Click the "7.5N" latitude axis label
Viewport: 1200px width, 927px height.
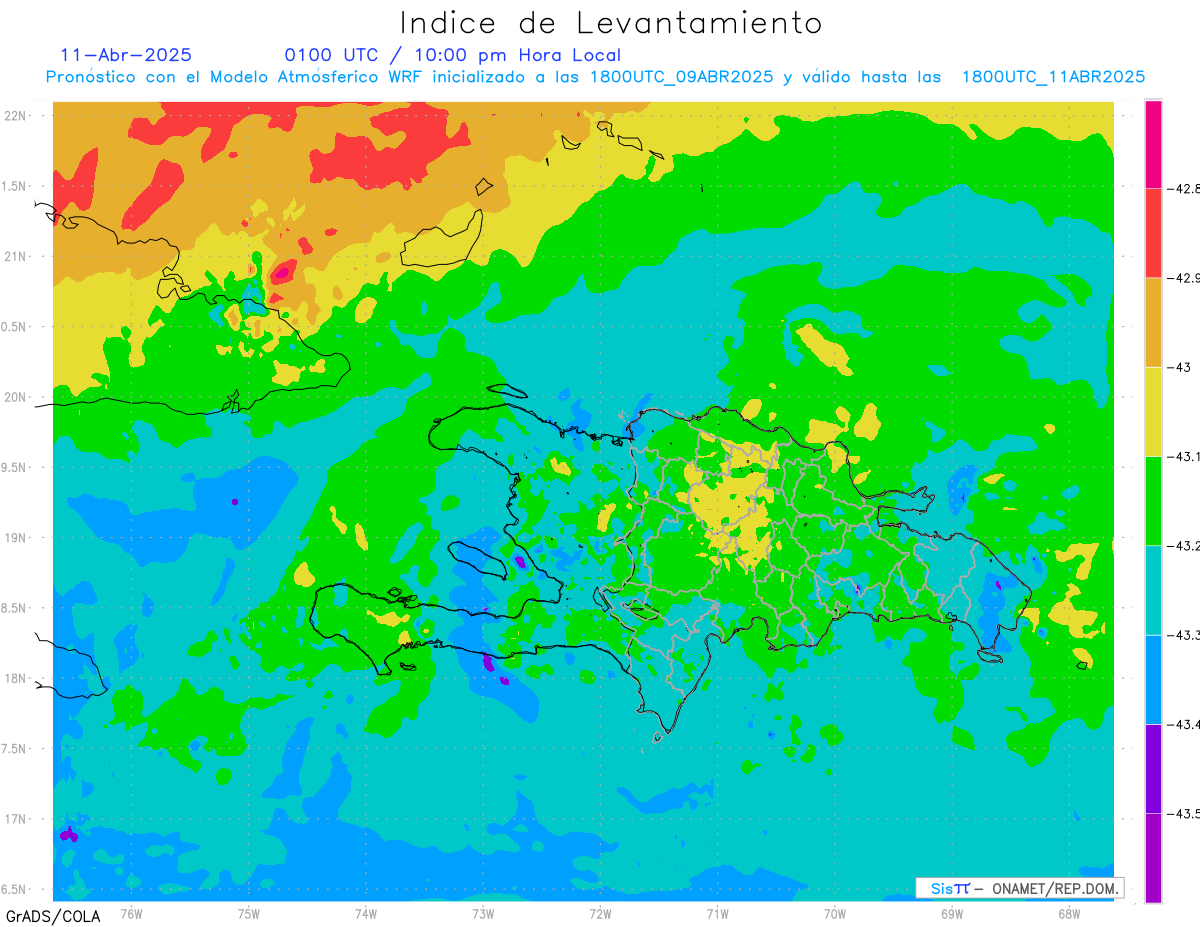14,749
